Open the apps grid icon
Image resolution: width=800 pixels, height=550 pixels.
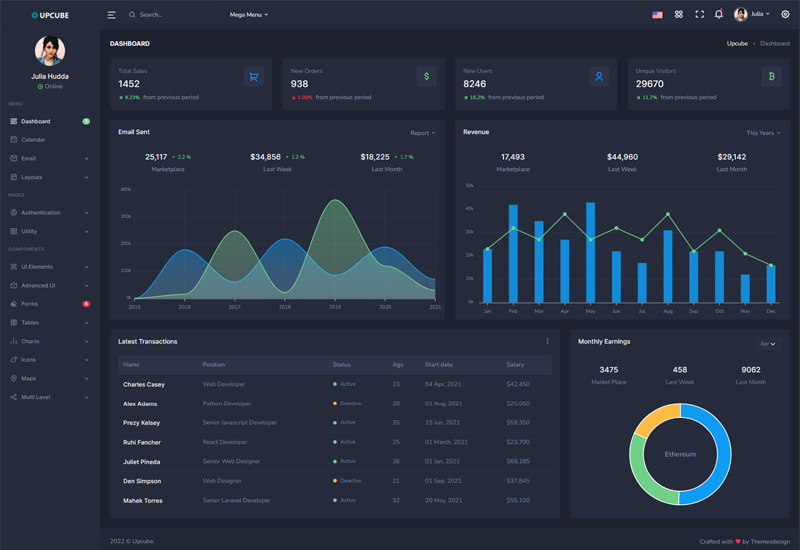pyautogui.click(x=678, y=15)
